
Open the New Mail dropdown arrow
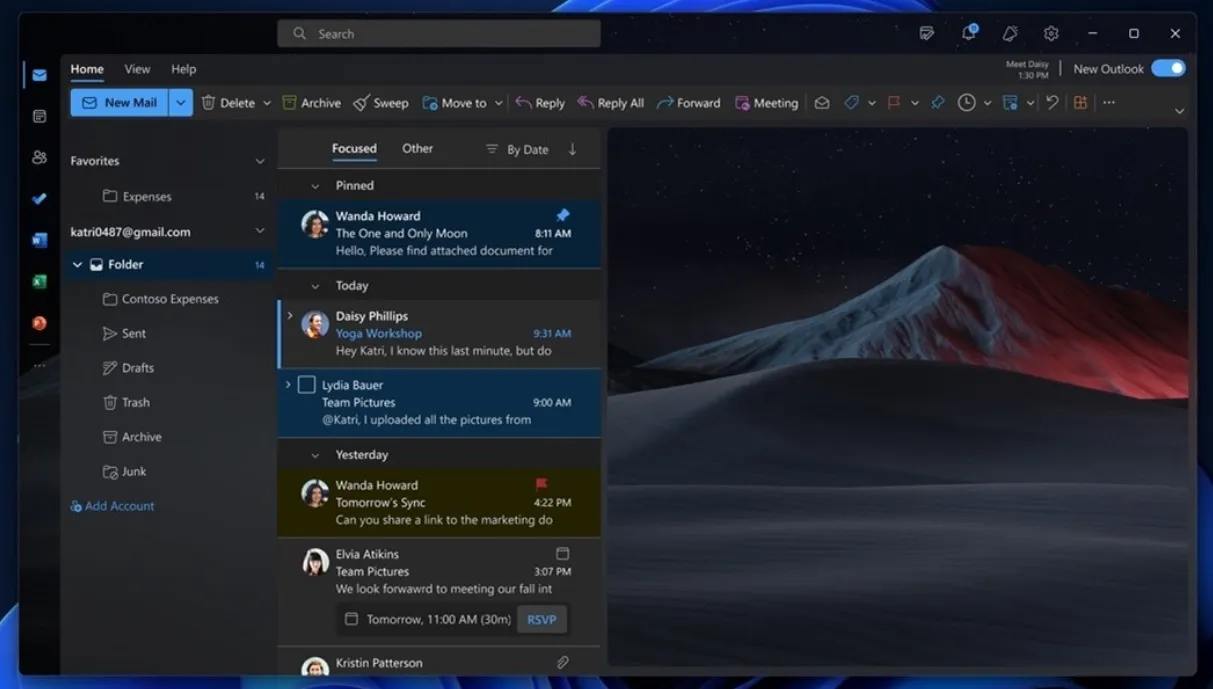pos(181,103)
